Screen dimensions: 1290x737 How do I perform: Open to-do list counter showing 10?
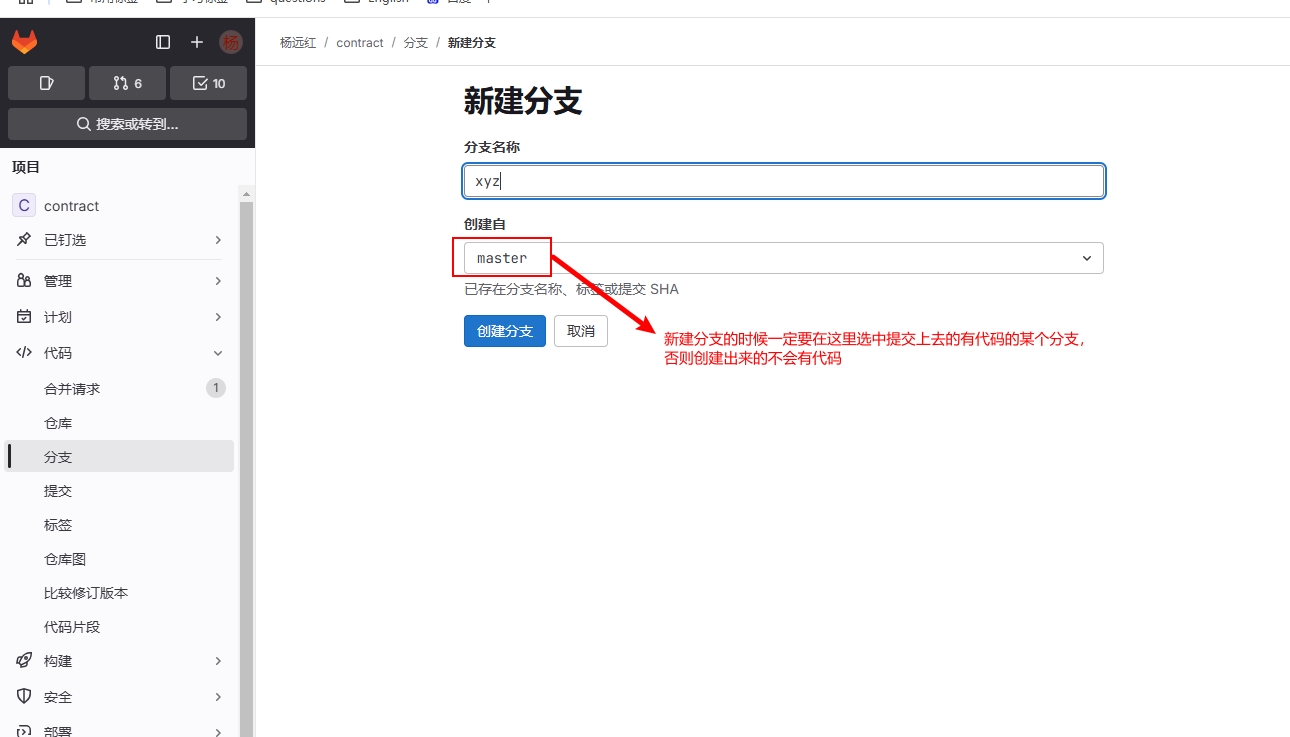(208, 83)
